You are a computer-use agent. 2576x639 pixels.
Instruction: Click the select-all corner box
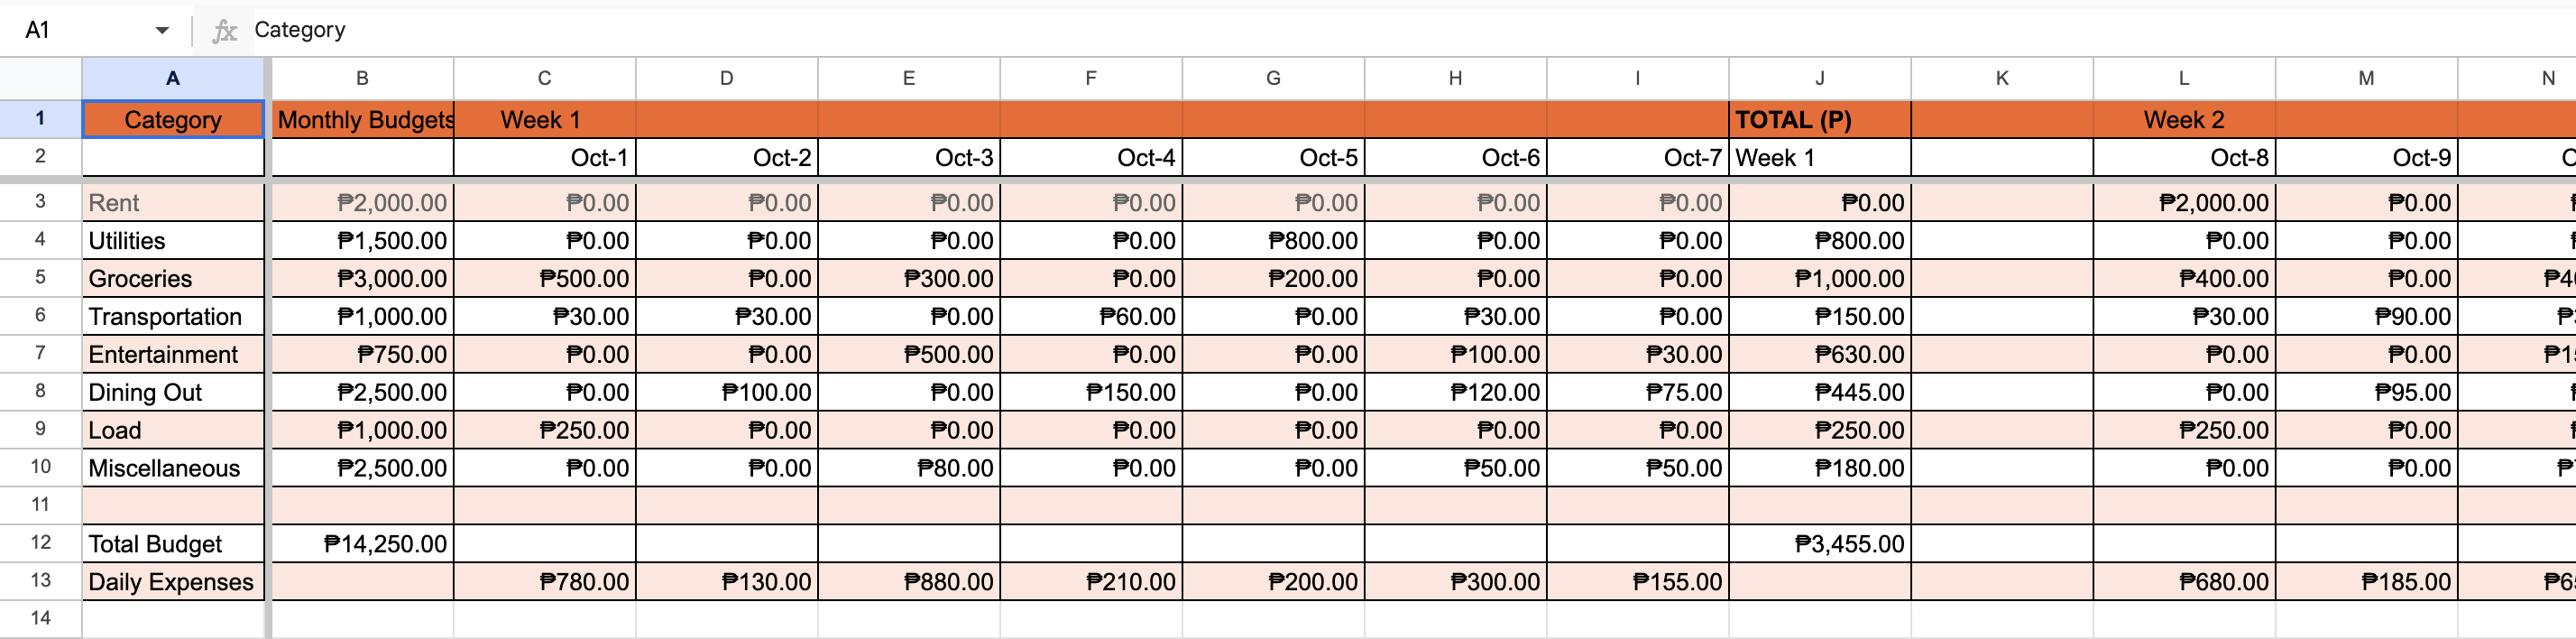point(40,78)
